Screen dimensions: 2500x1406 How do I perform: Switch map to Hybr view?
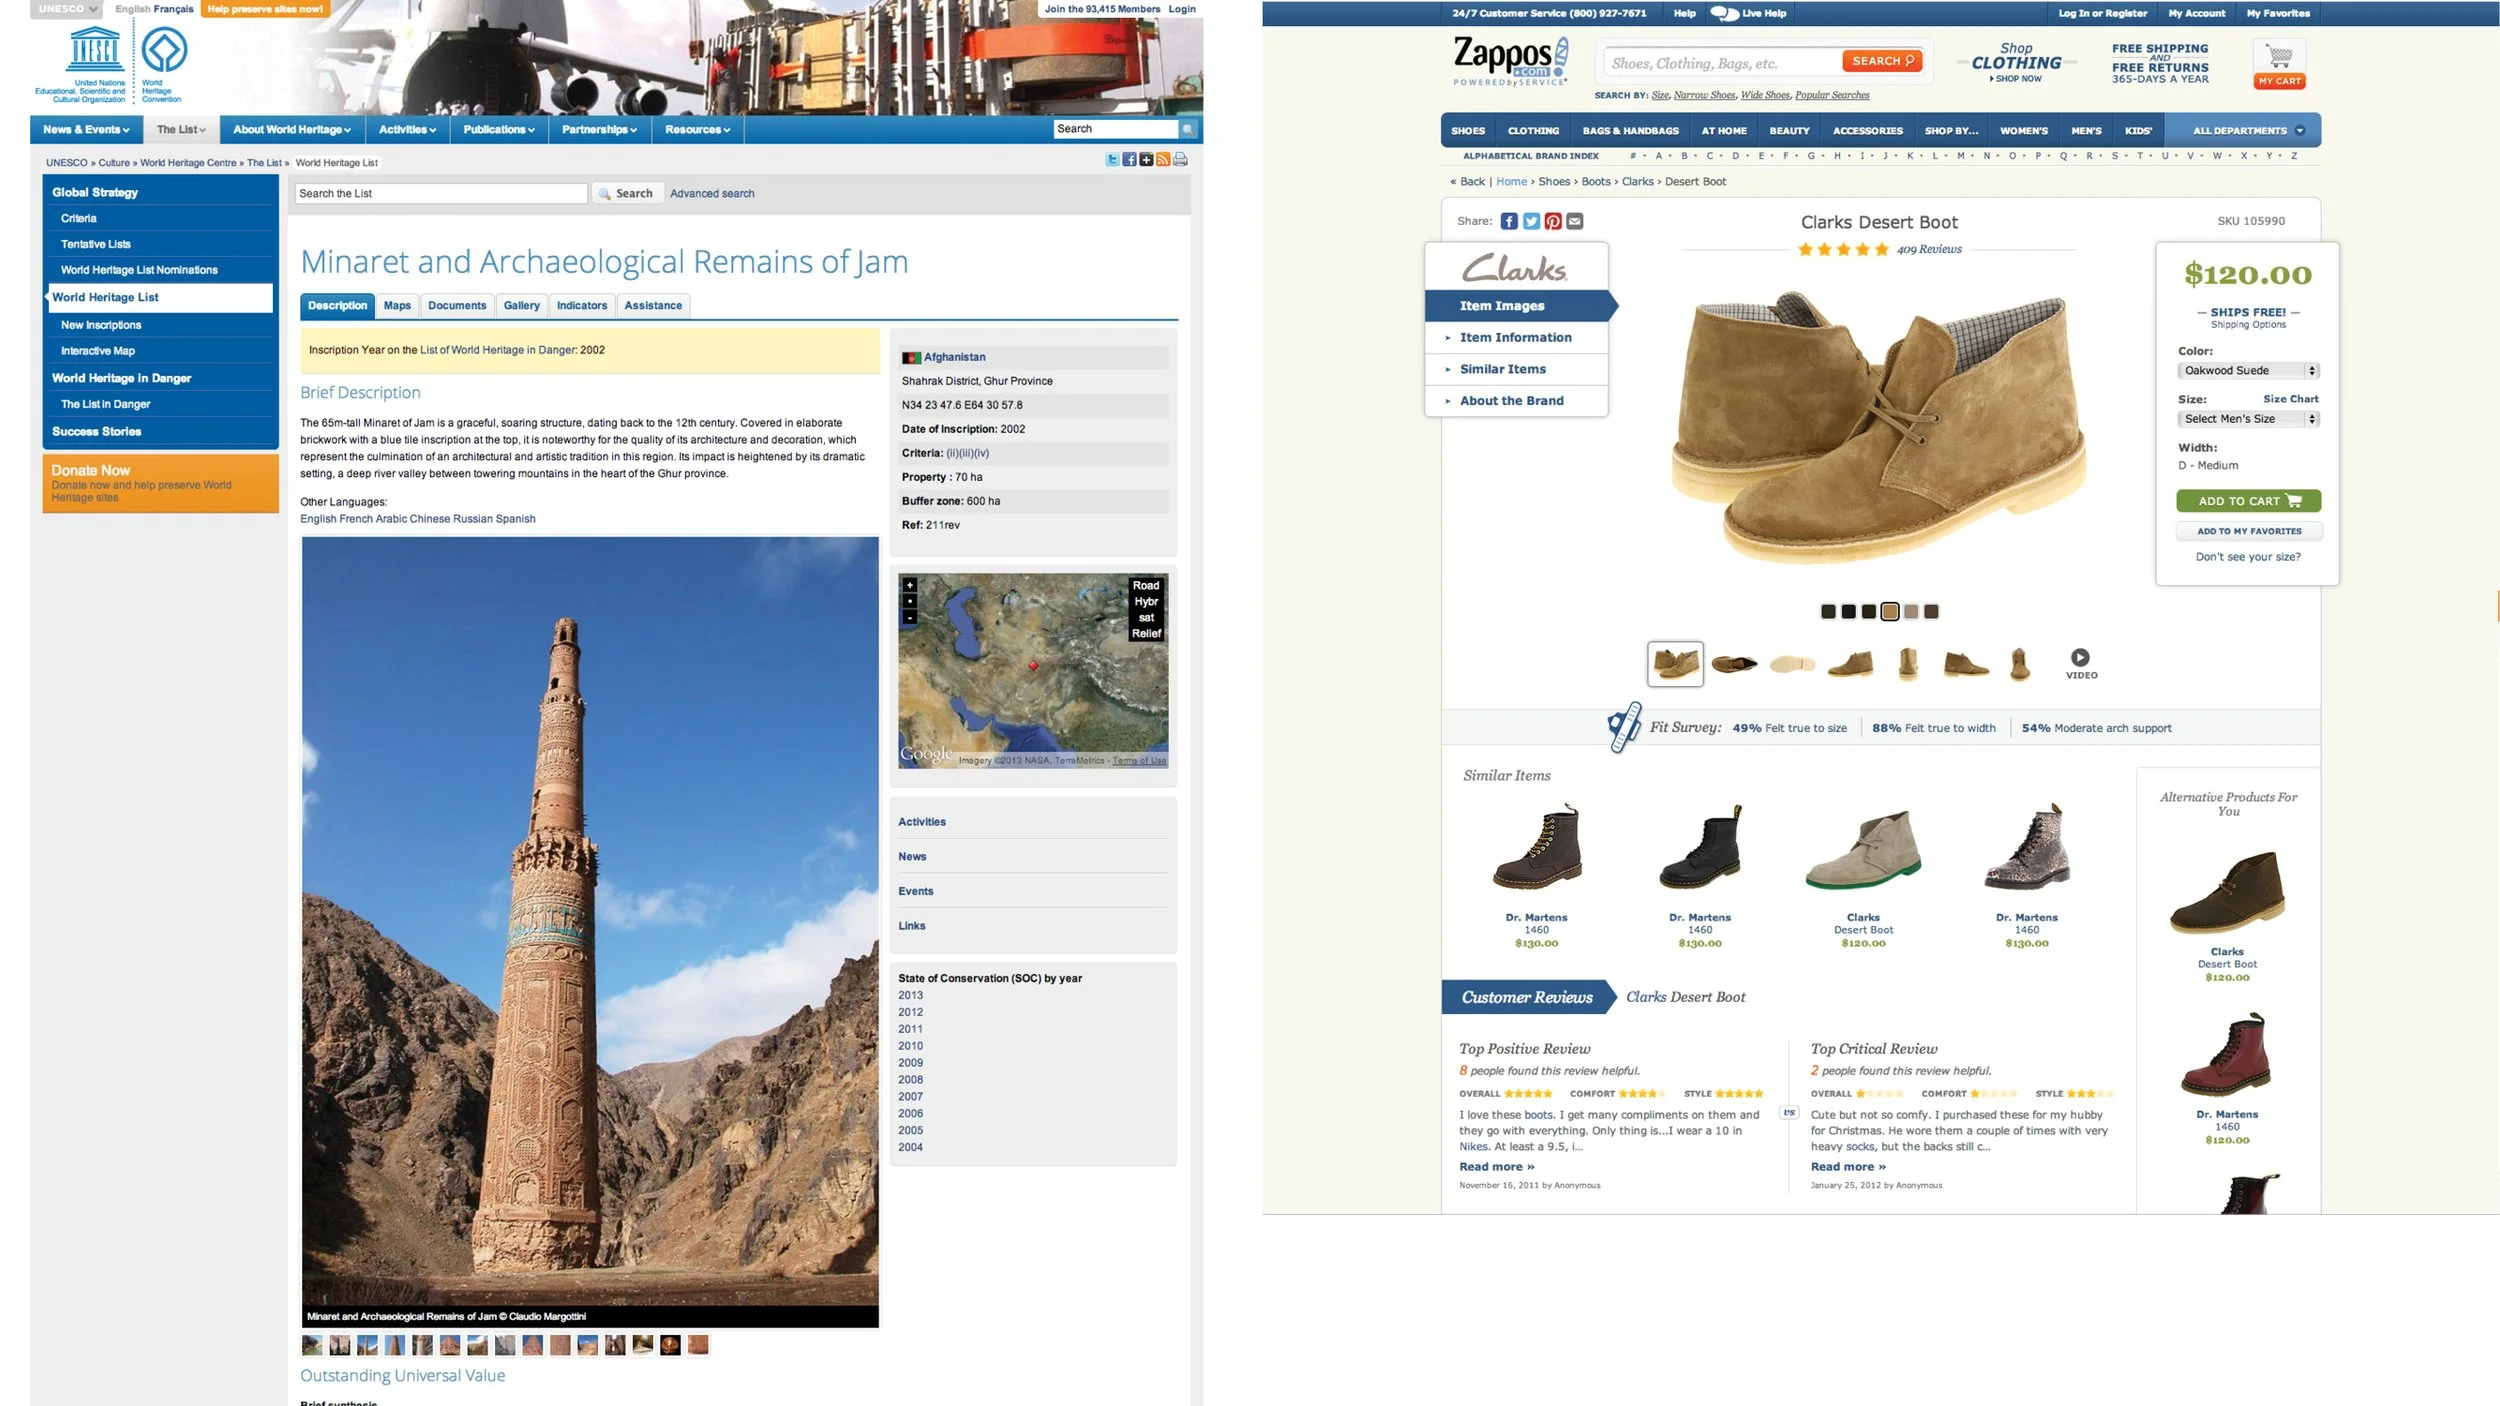point(1146,602)
